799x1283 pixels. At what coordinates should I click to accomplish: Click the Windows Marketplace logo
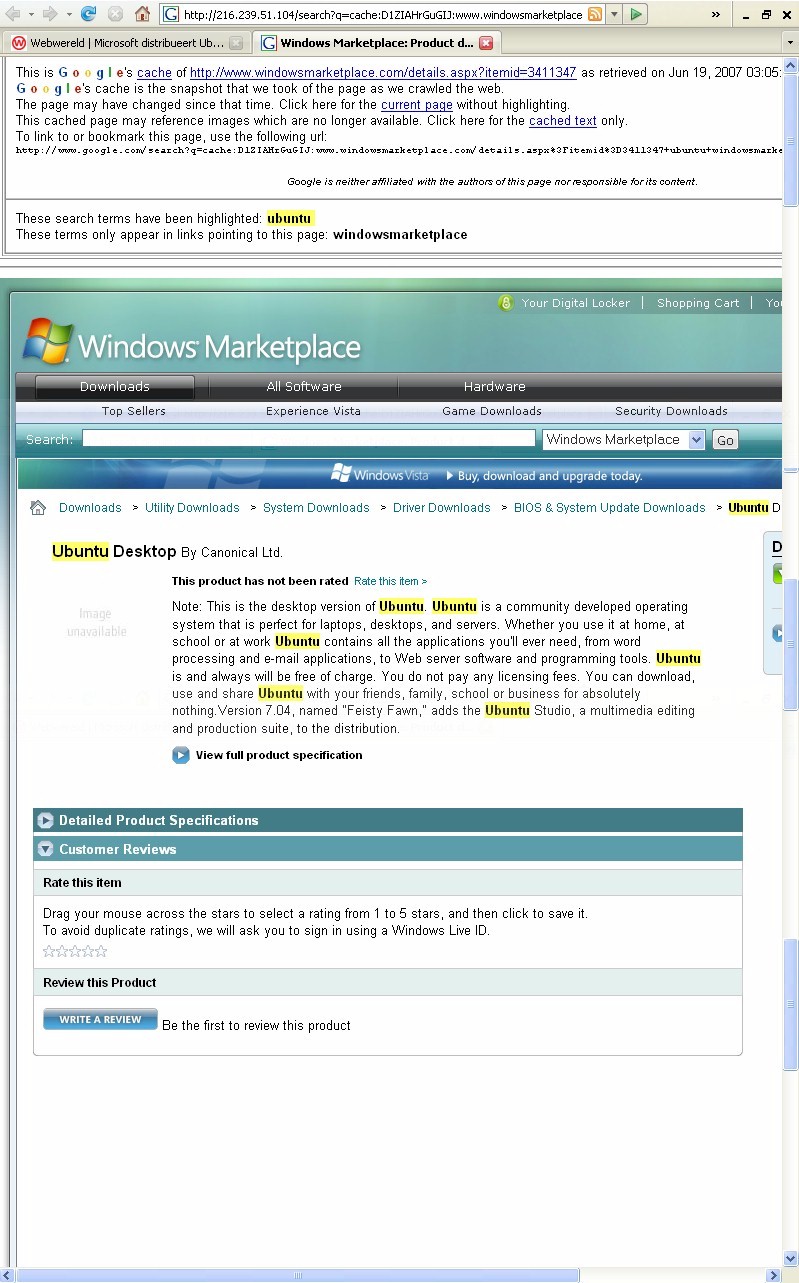pos(191,344)
